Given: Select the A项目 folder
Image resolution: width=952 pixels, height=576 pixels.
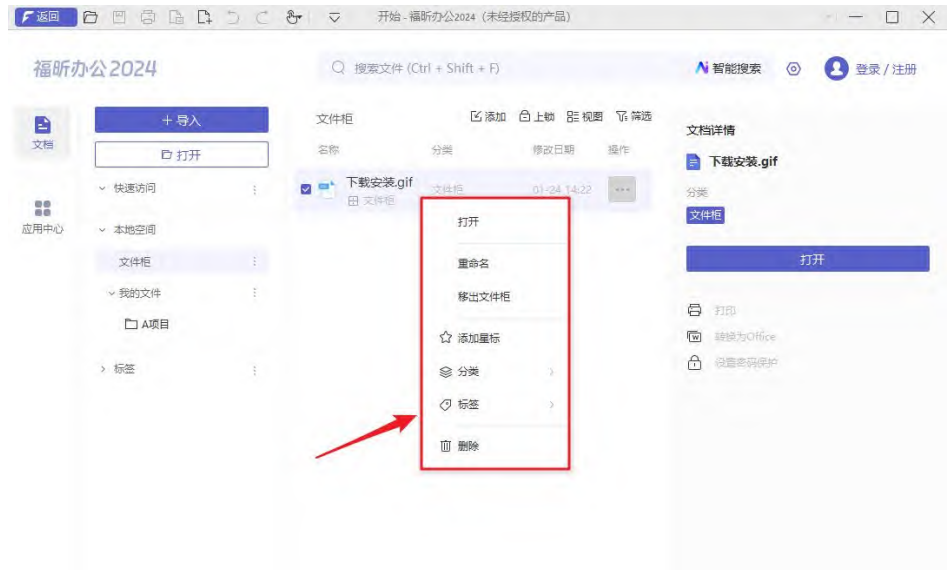Looking at the screenshot, I should tap(147, 324).
